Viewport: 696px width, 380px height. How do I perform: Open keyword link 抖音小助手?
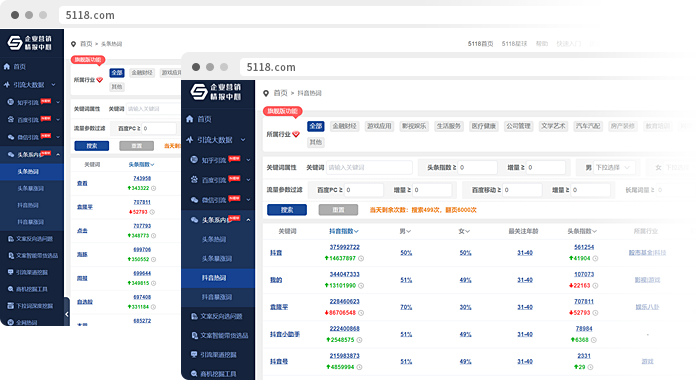[285, 334]
